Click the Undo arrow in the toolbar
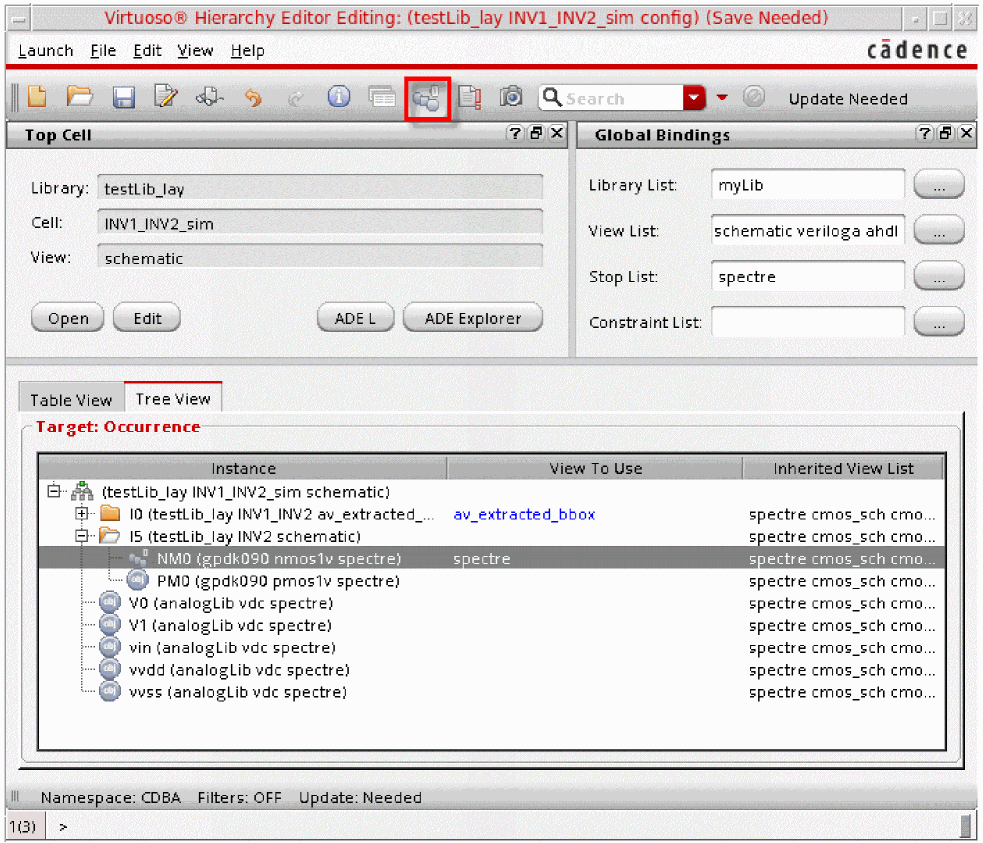Screen dimensions: 983x843 tap(253, 97)
